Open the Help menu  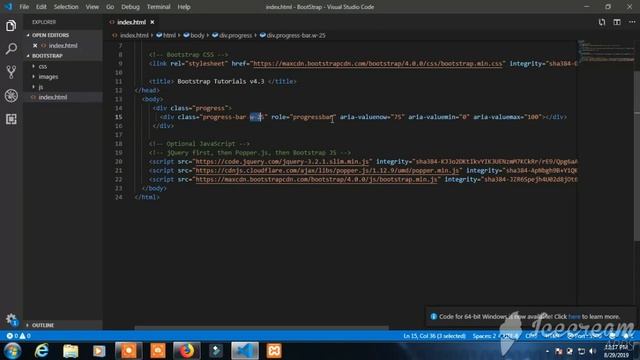pos(184,7)
